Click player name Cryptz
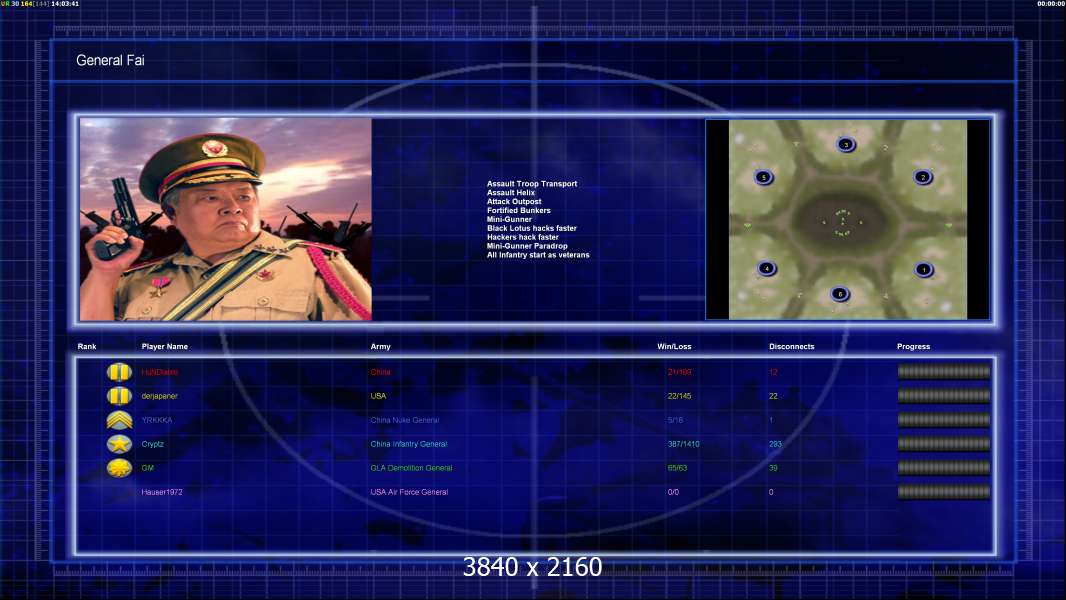 click(x=152, y=444)
